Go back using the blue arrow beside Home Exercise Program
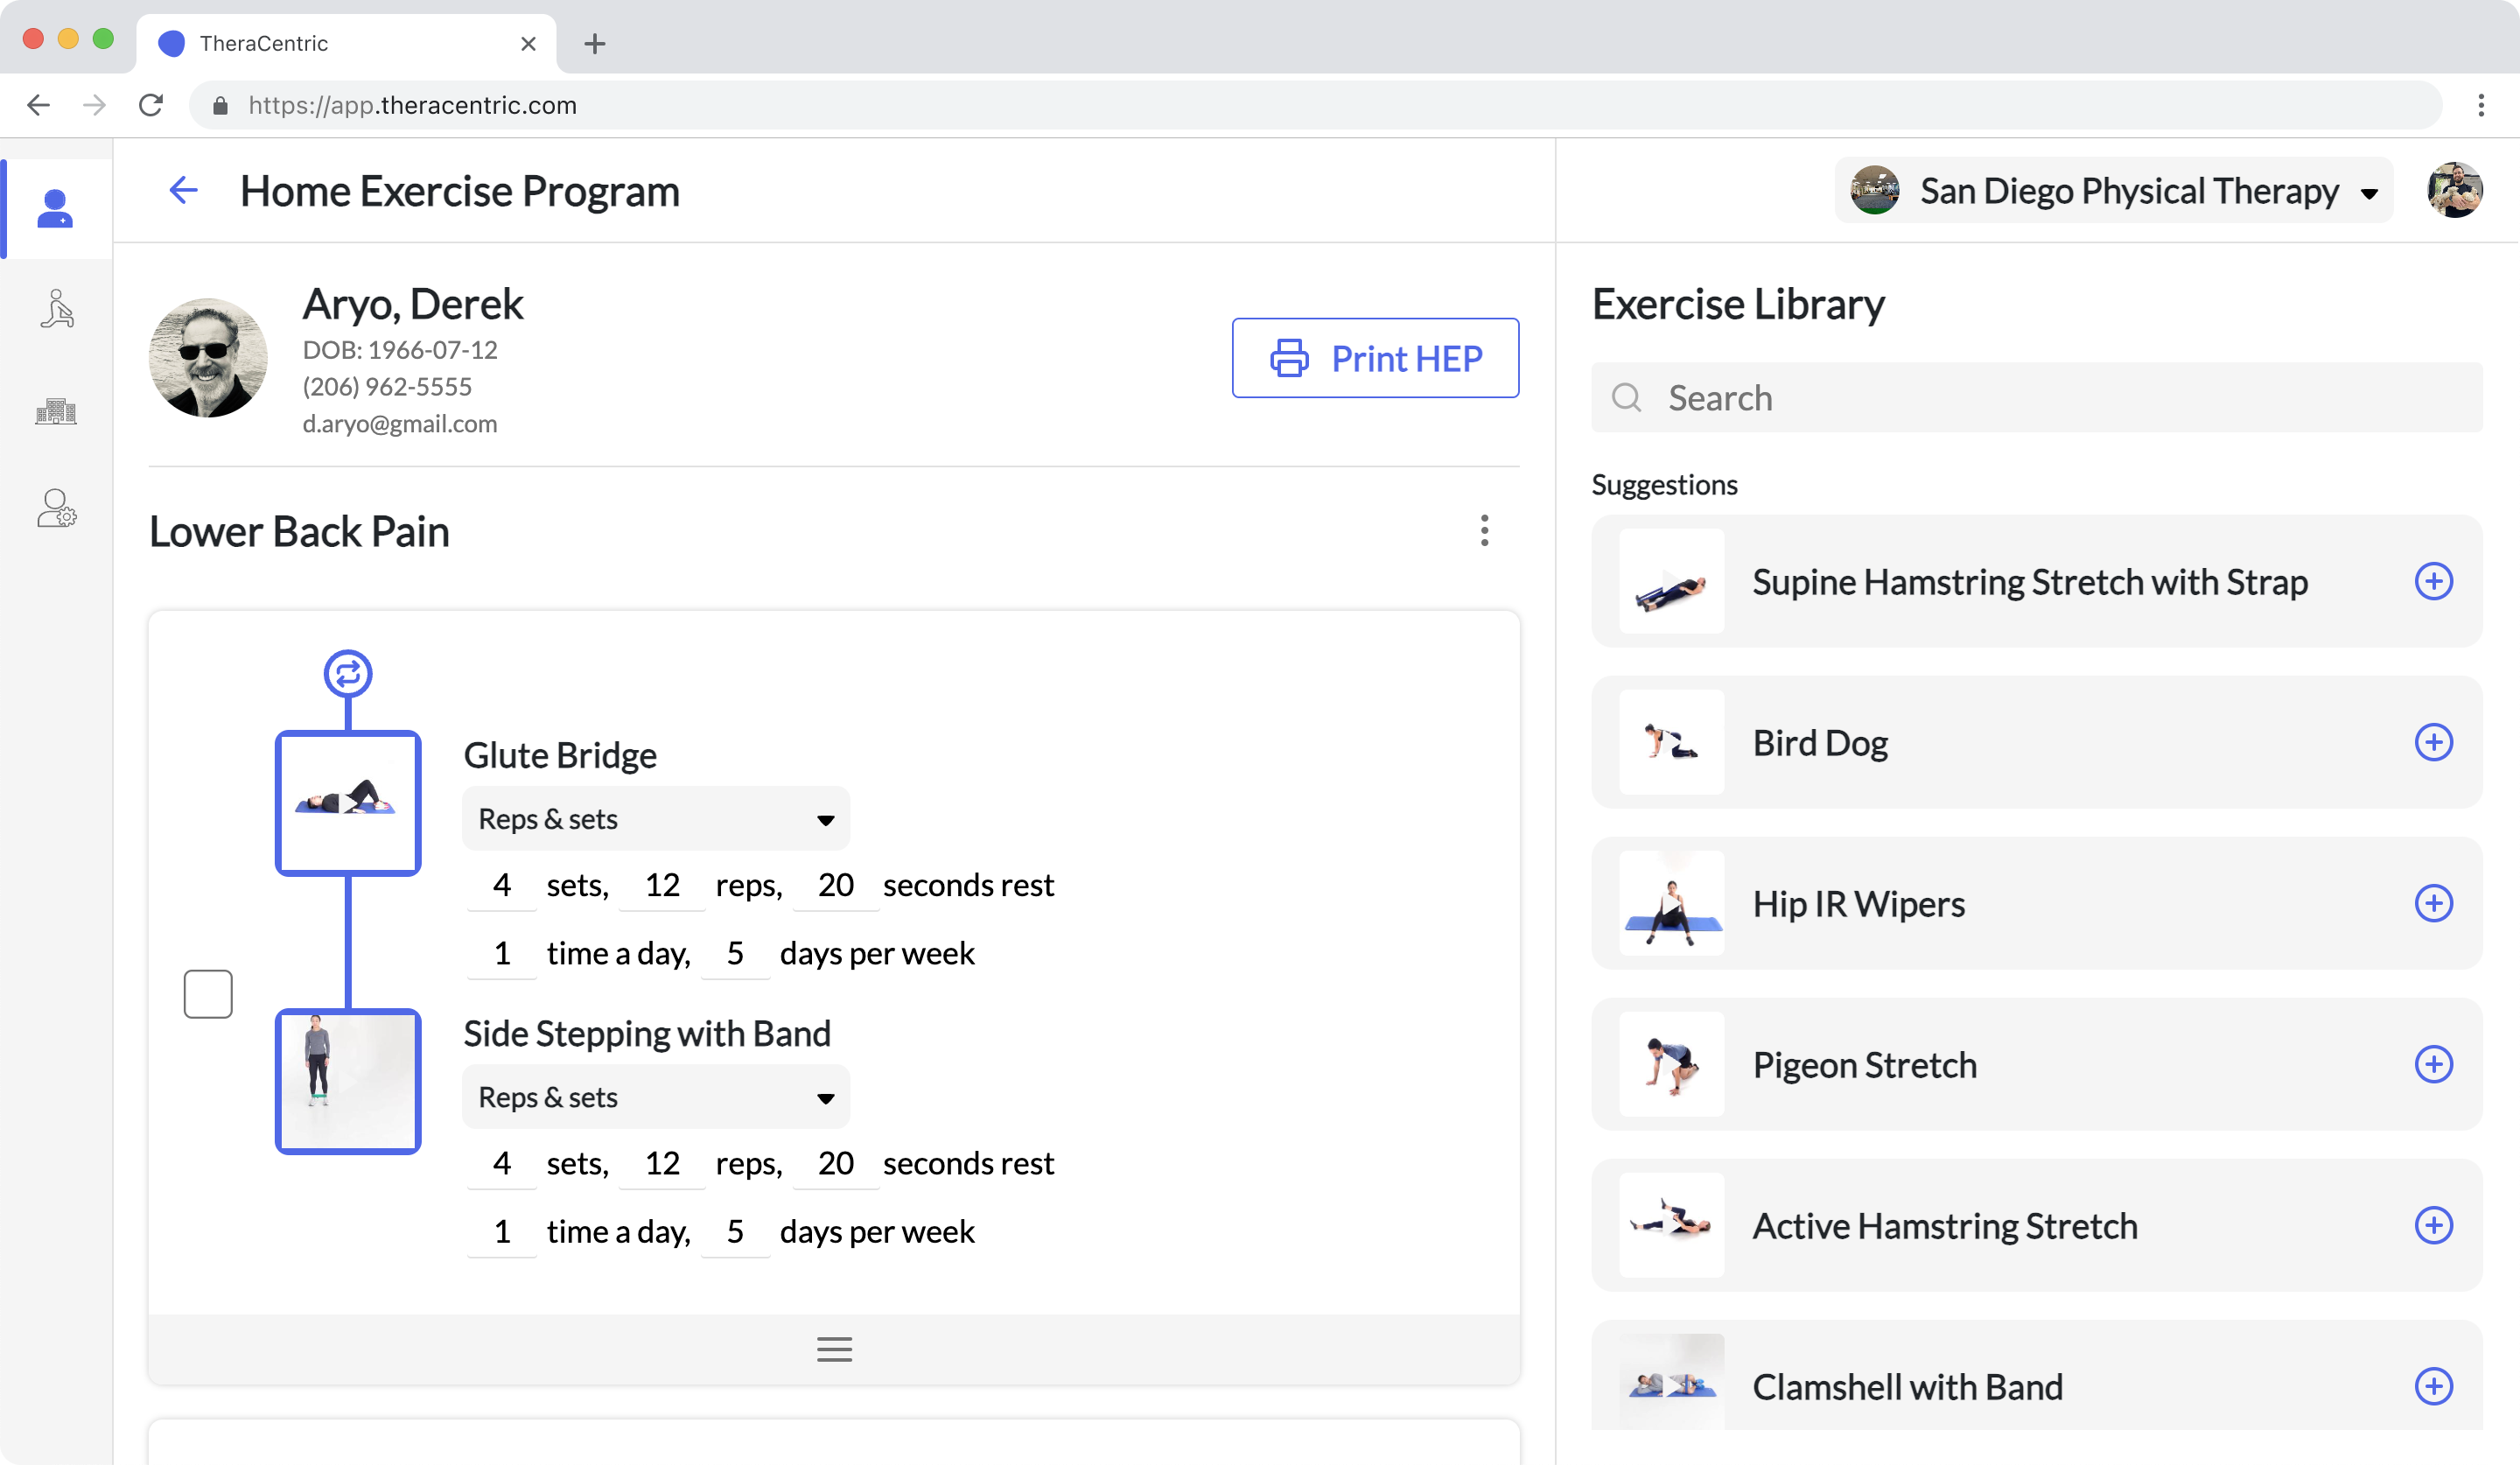 183,190
